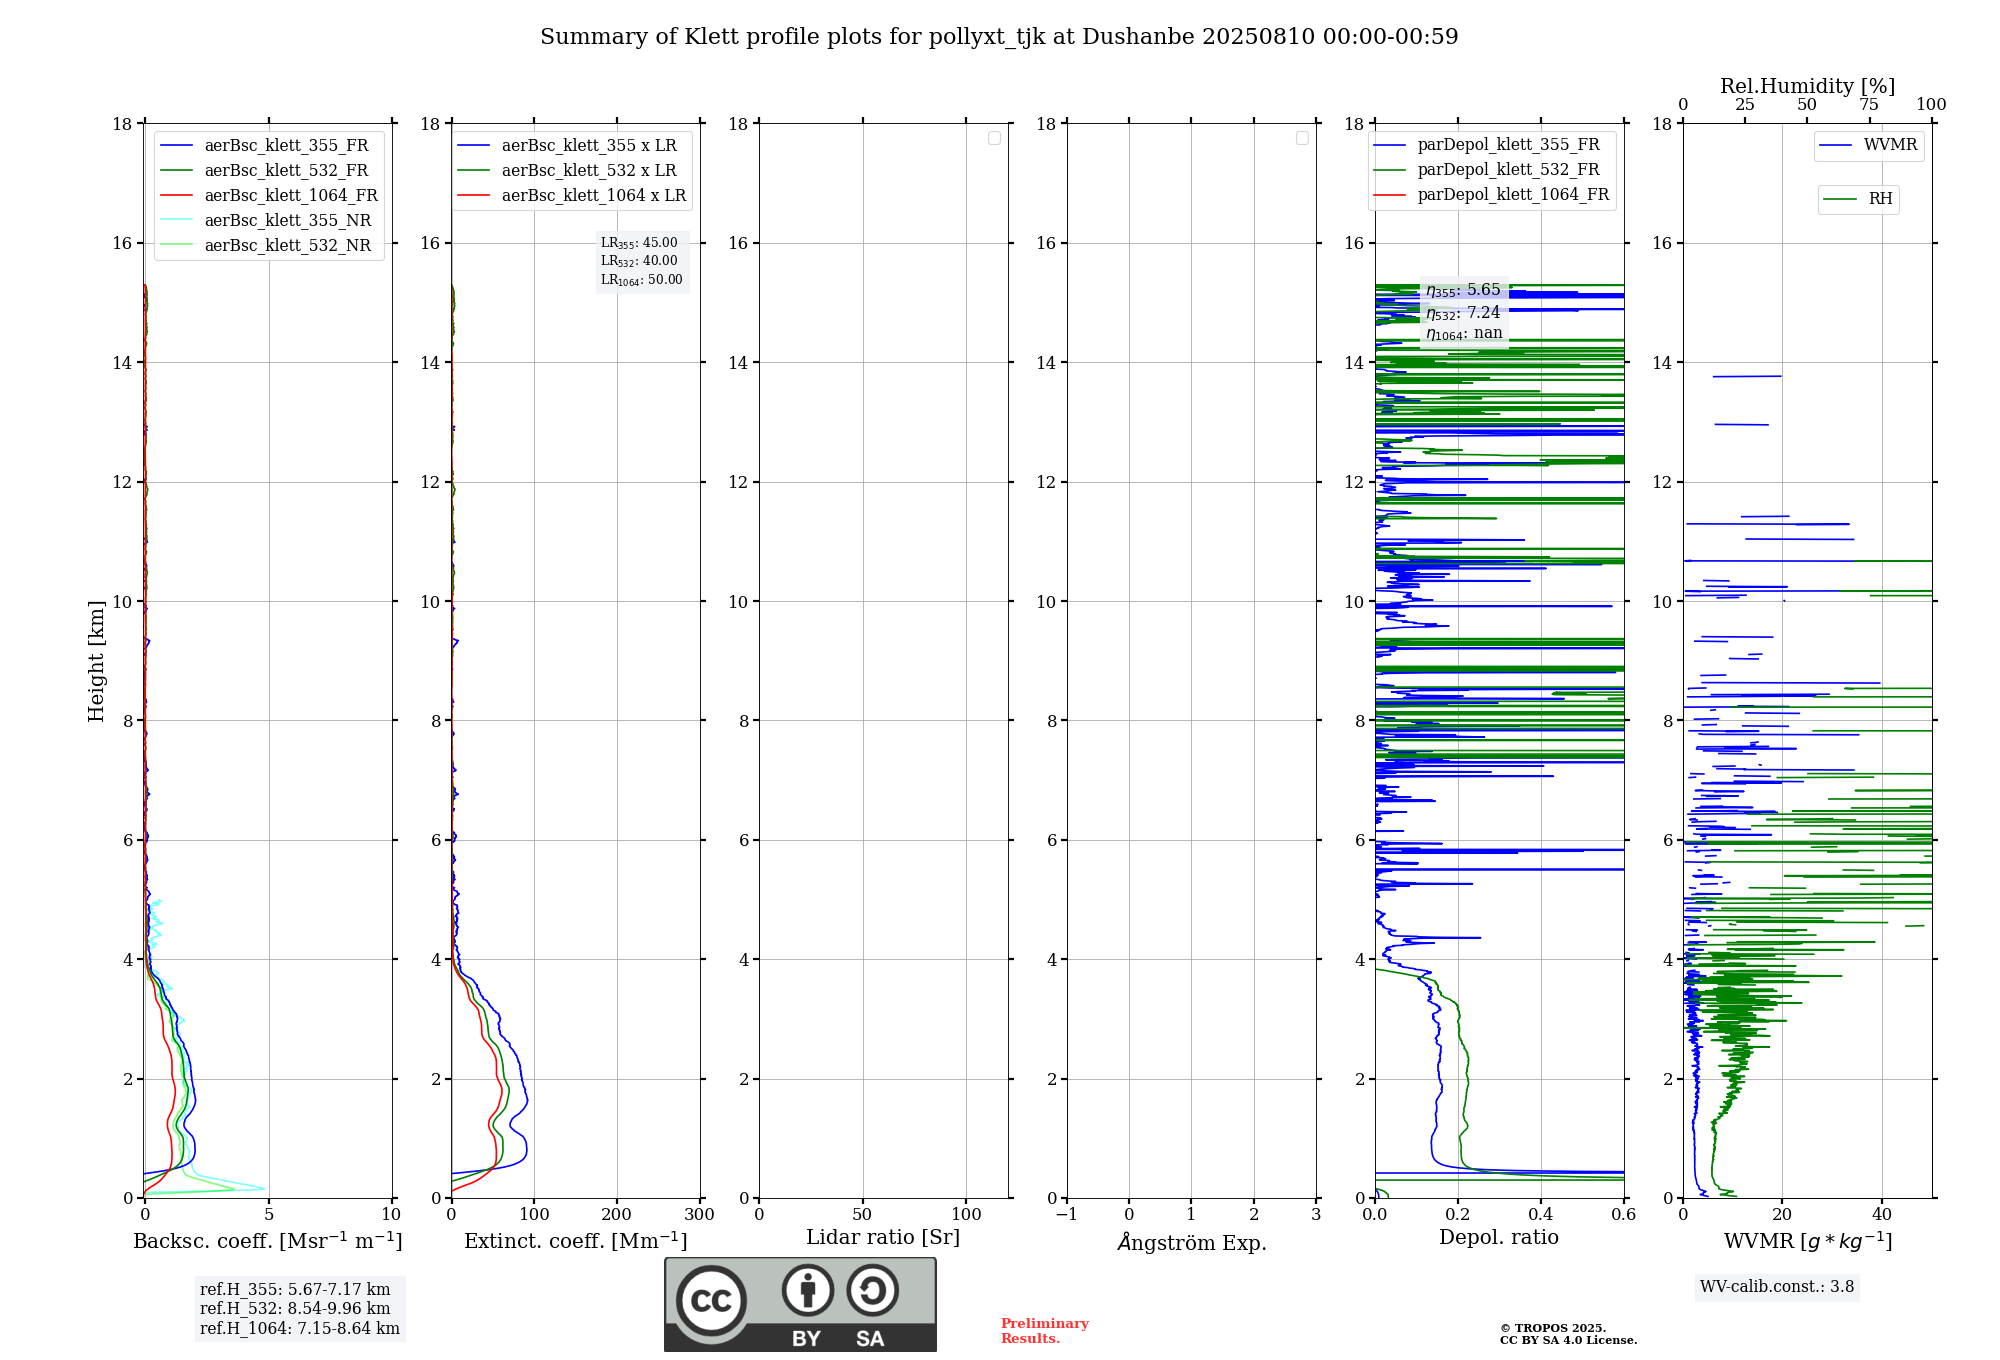Screen dimensions: 2000x1360
Task: Click the Backsc. coeff. x-axis label
Action: 268,1241
